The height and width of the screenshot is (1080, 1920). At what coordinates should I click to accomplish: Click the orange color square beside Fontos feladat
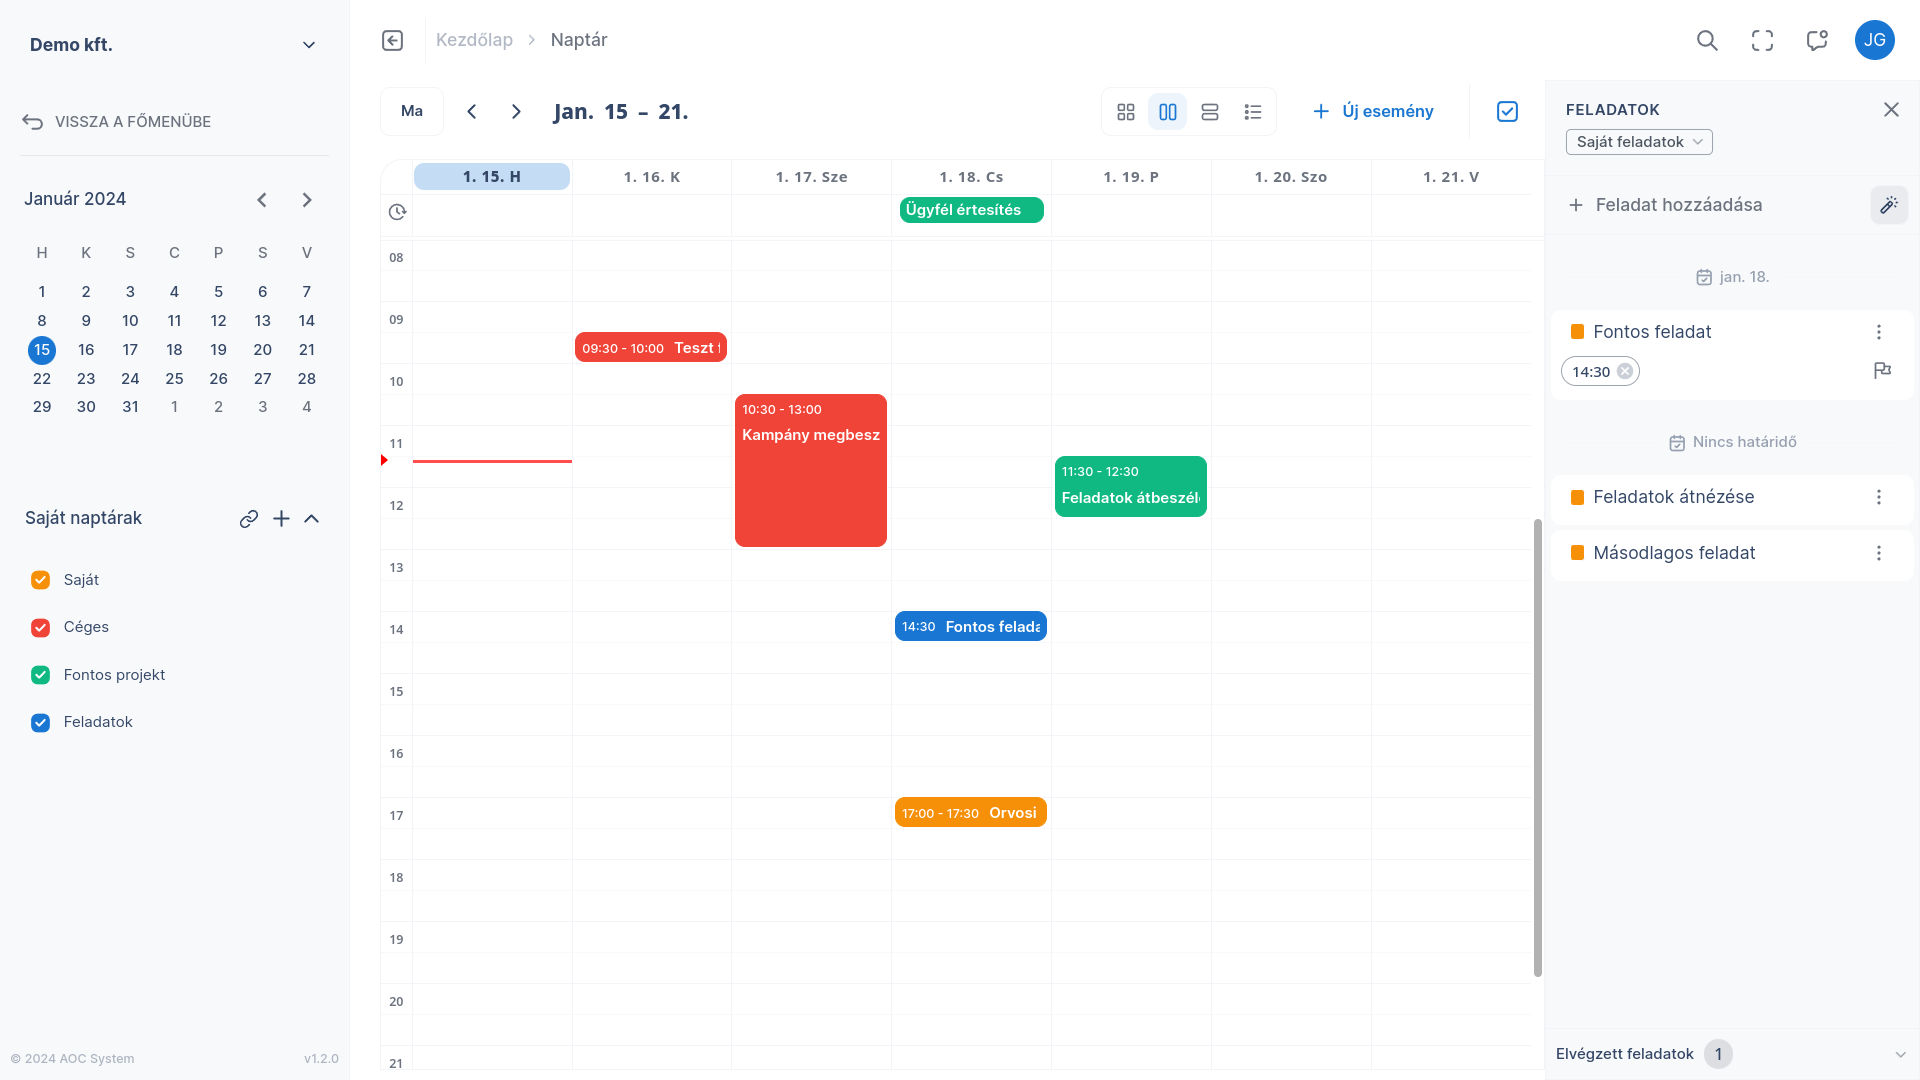click(x=1579, y=331)
